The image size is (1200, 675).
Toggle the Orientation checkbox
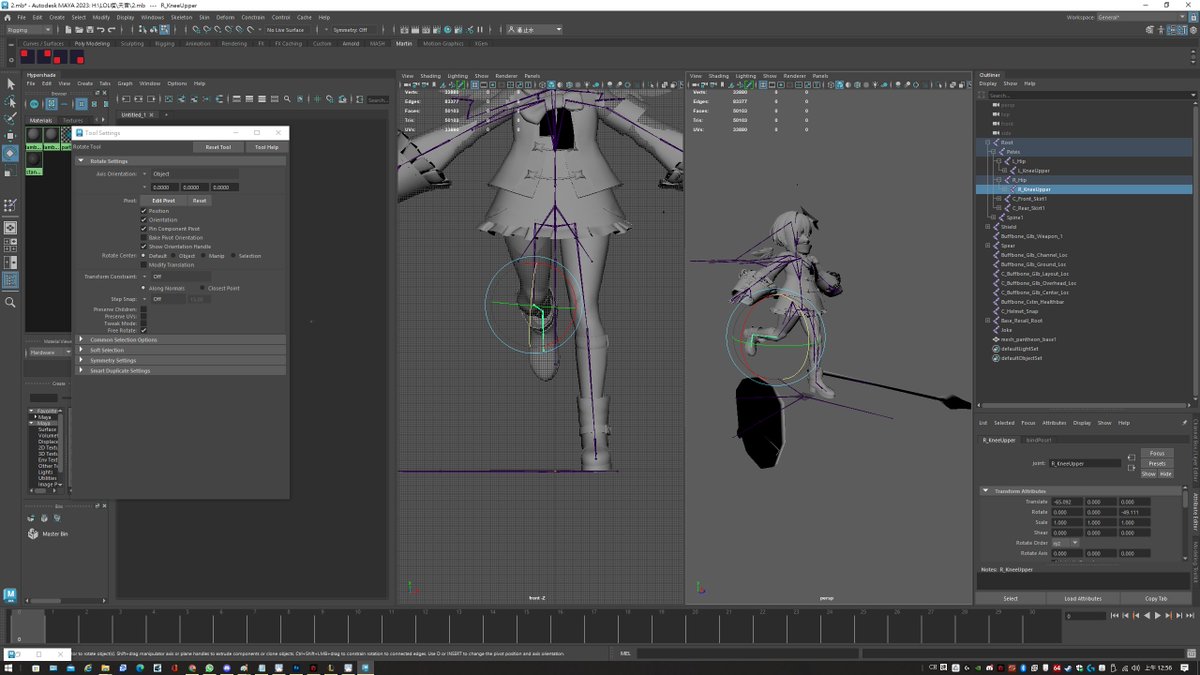pos(144,220)
